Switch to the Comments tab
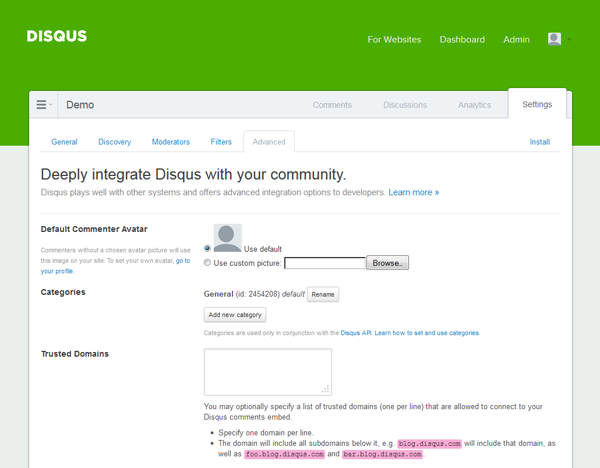This screenshot has height=468, width=600. tap(332, 105)
